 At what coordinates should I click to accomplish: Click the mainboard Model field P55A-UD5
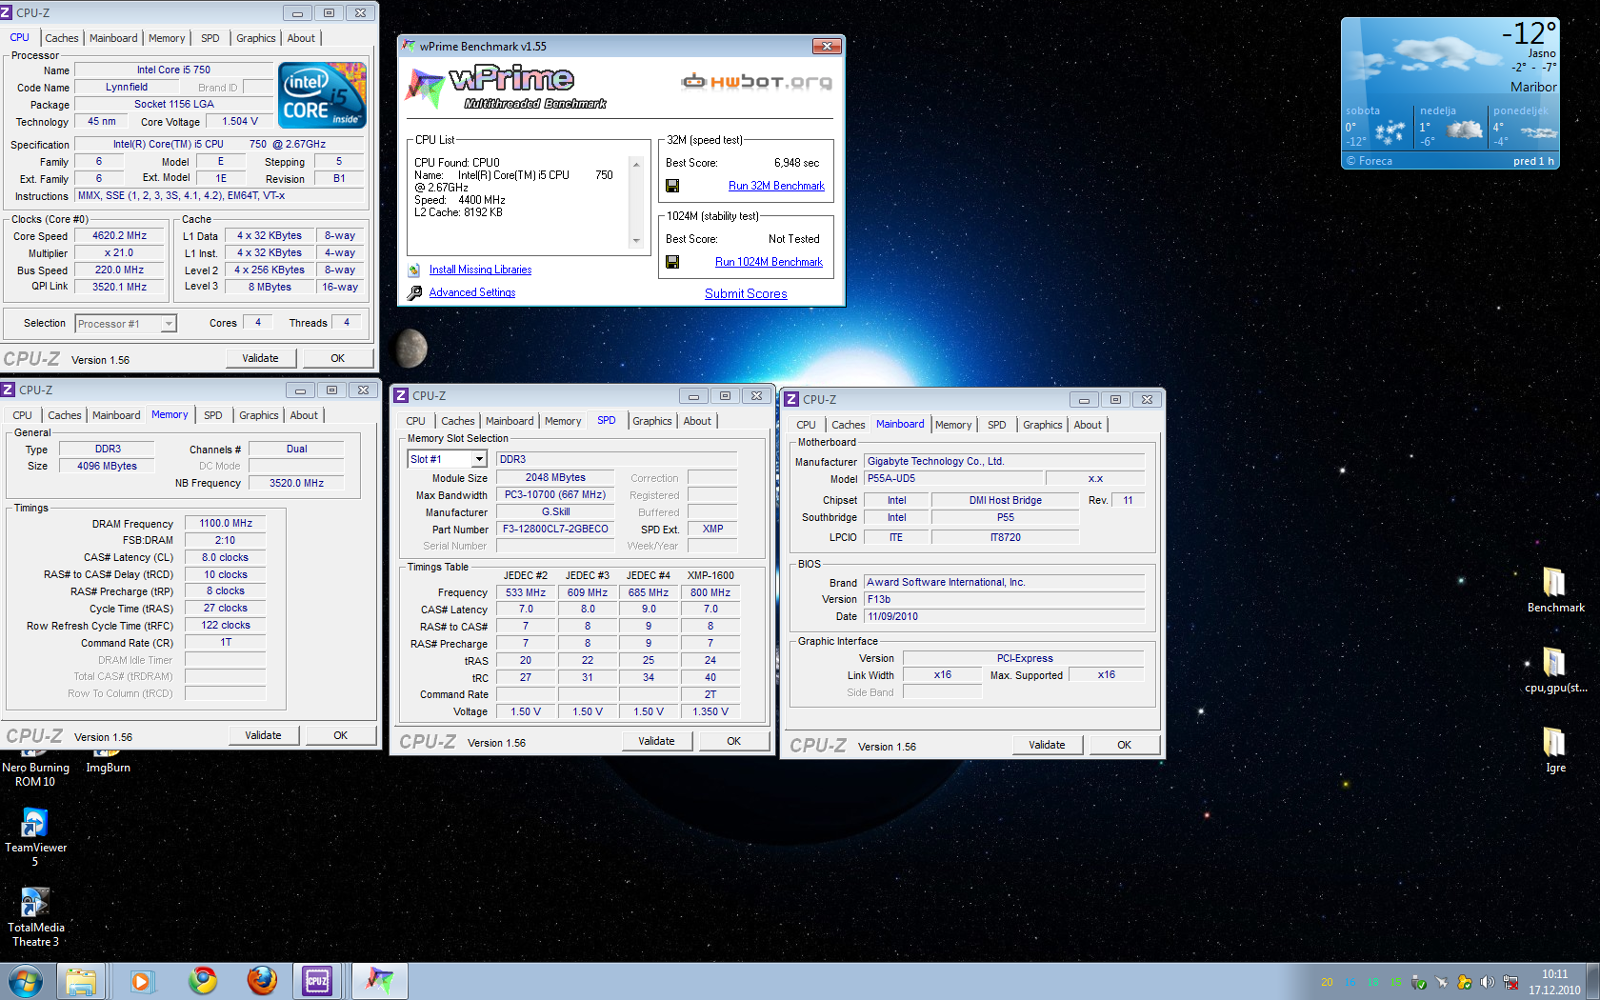click(x=954, y=478)
